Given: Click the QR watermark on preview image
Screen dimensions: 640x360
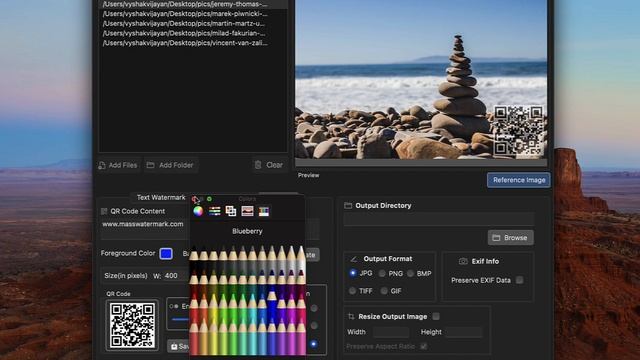Looking at the screenshot, I should 519,130.
